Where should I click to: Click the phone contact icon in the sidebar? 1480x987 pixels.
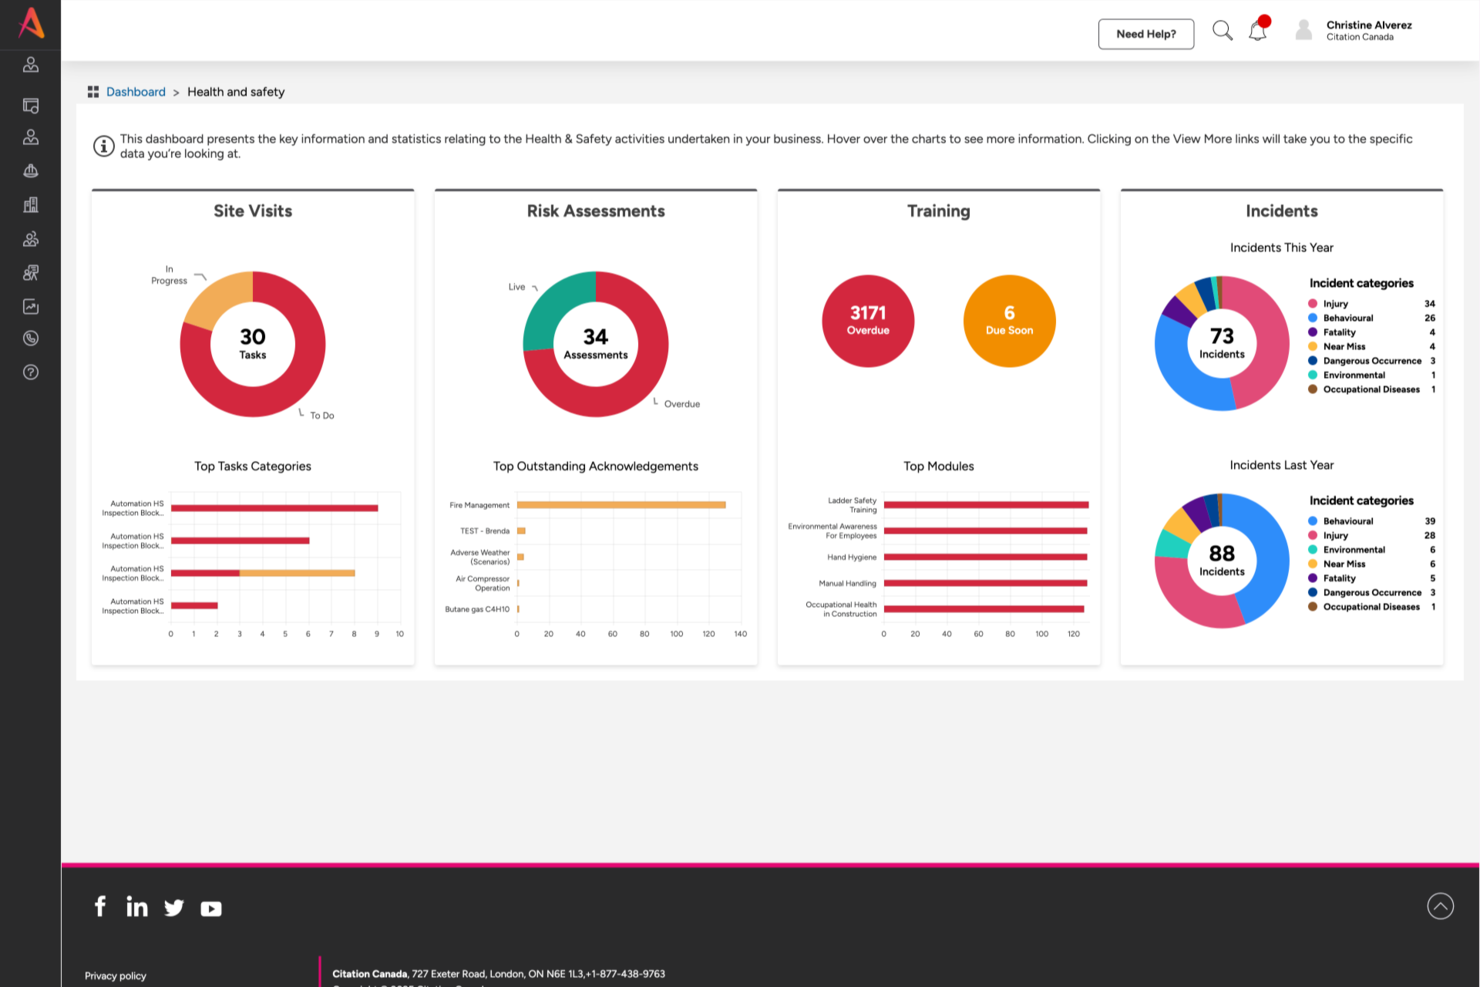pos(30,338)
